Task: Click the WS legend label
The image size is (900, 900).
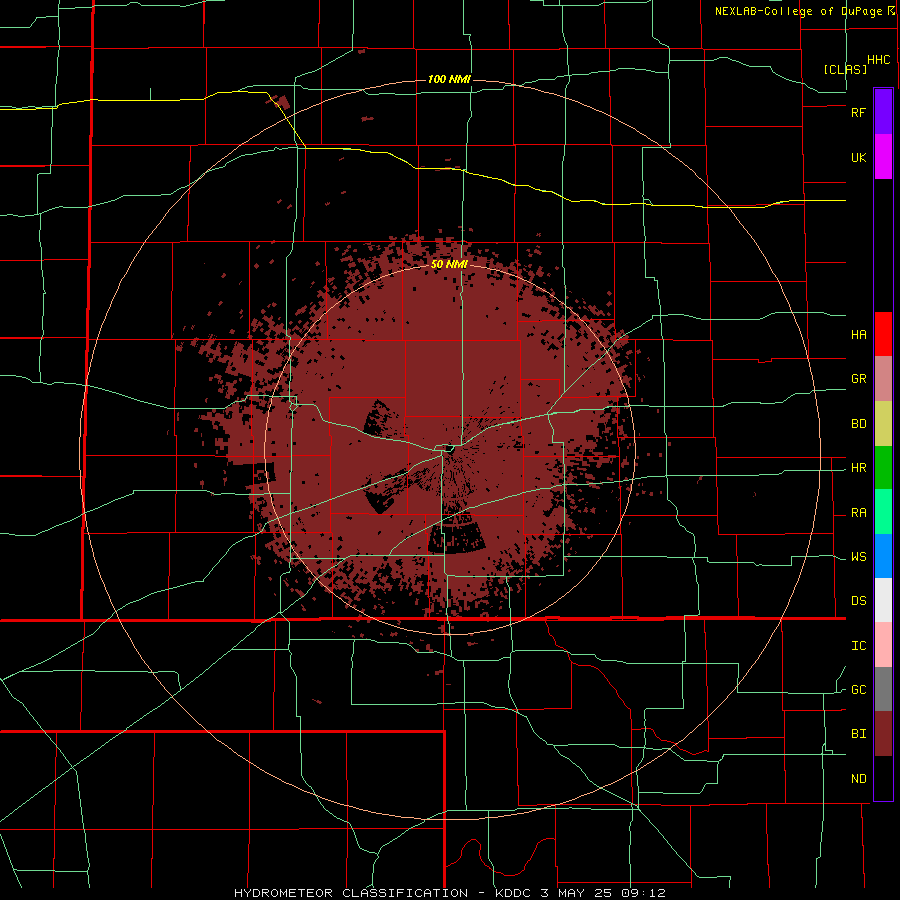Action: [858, 557]
